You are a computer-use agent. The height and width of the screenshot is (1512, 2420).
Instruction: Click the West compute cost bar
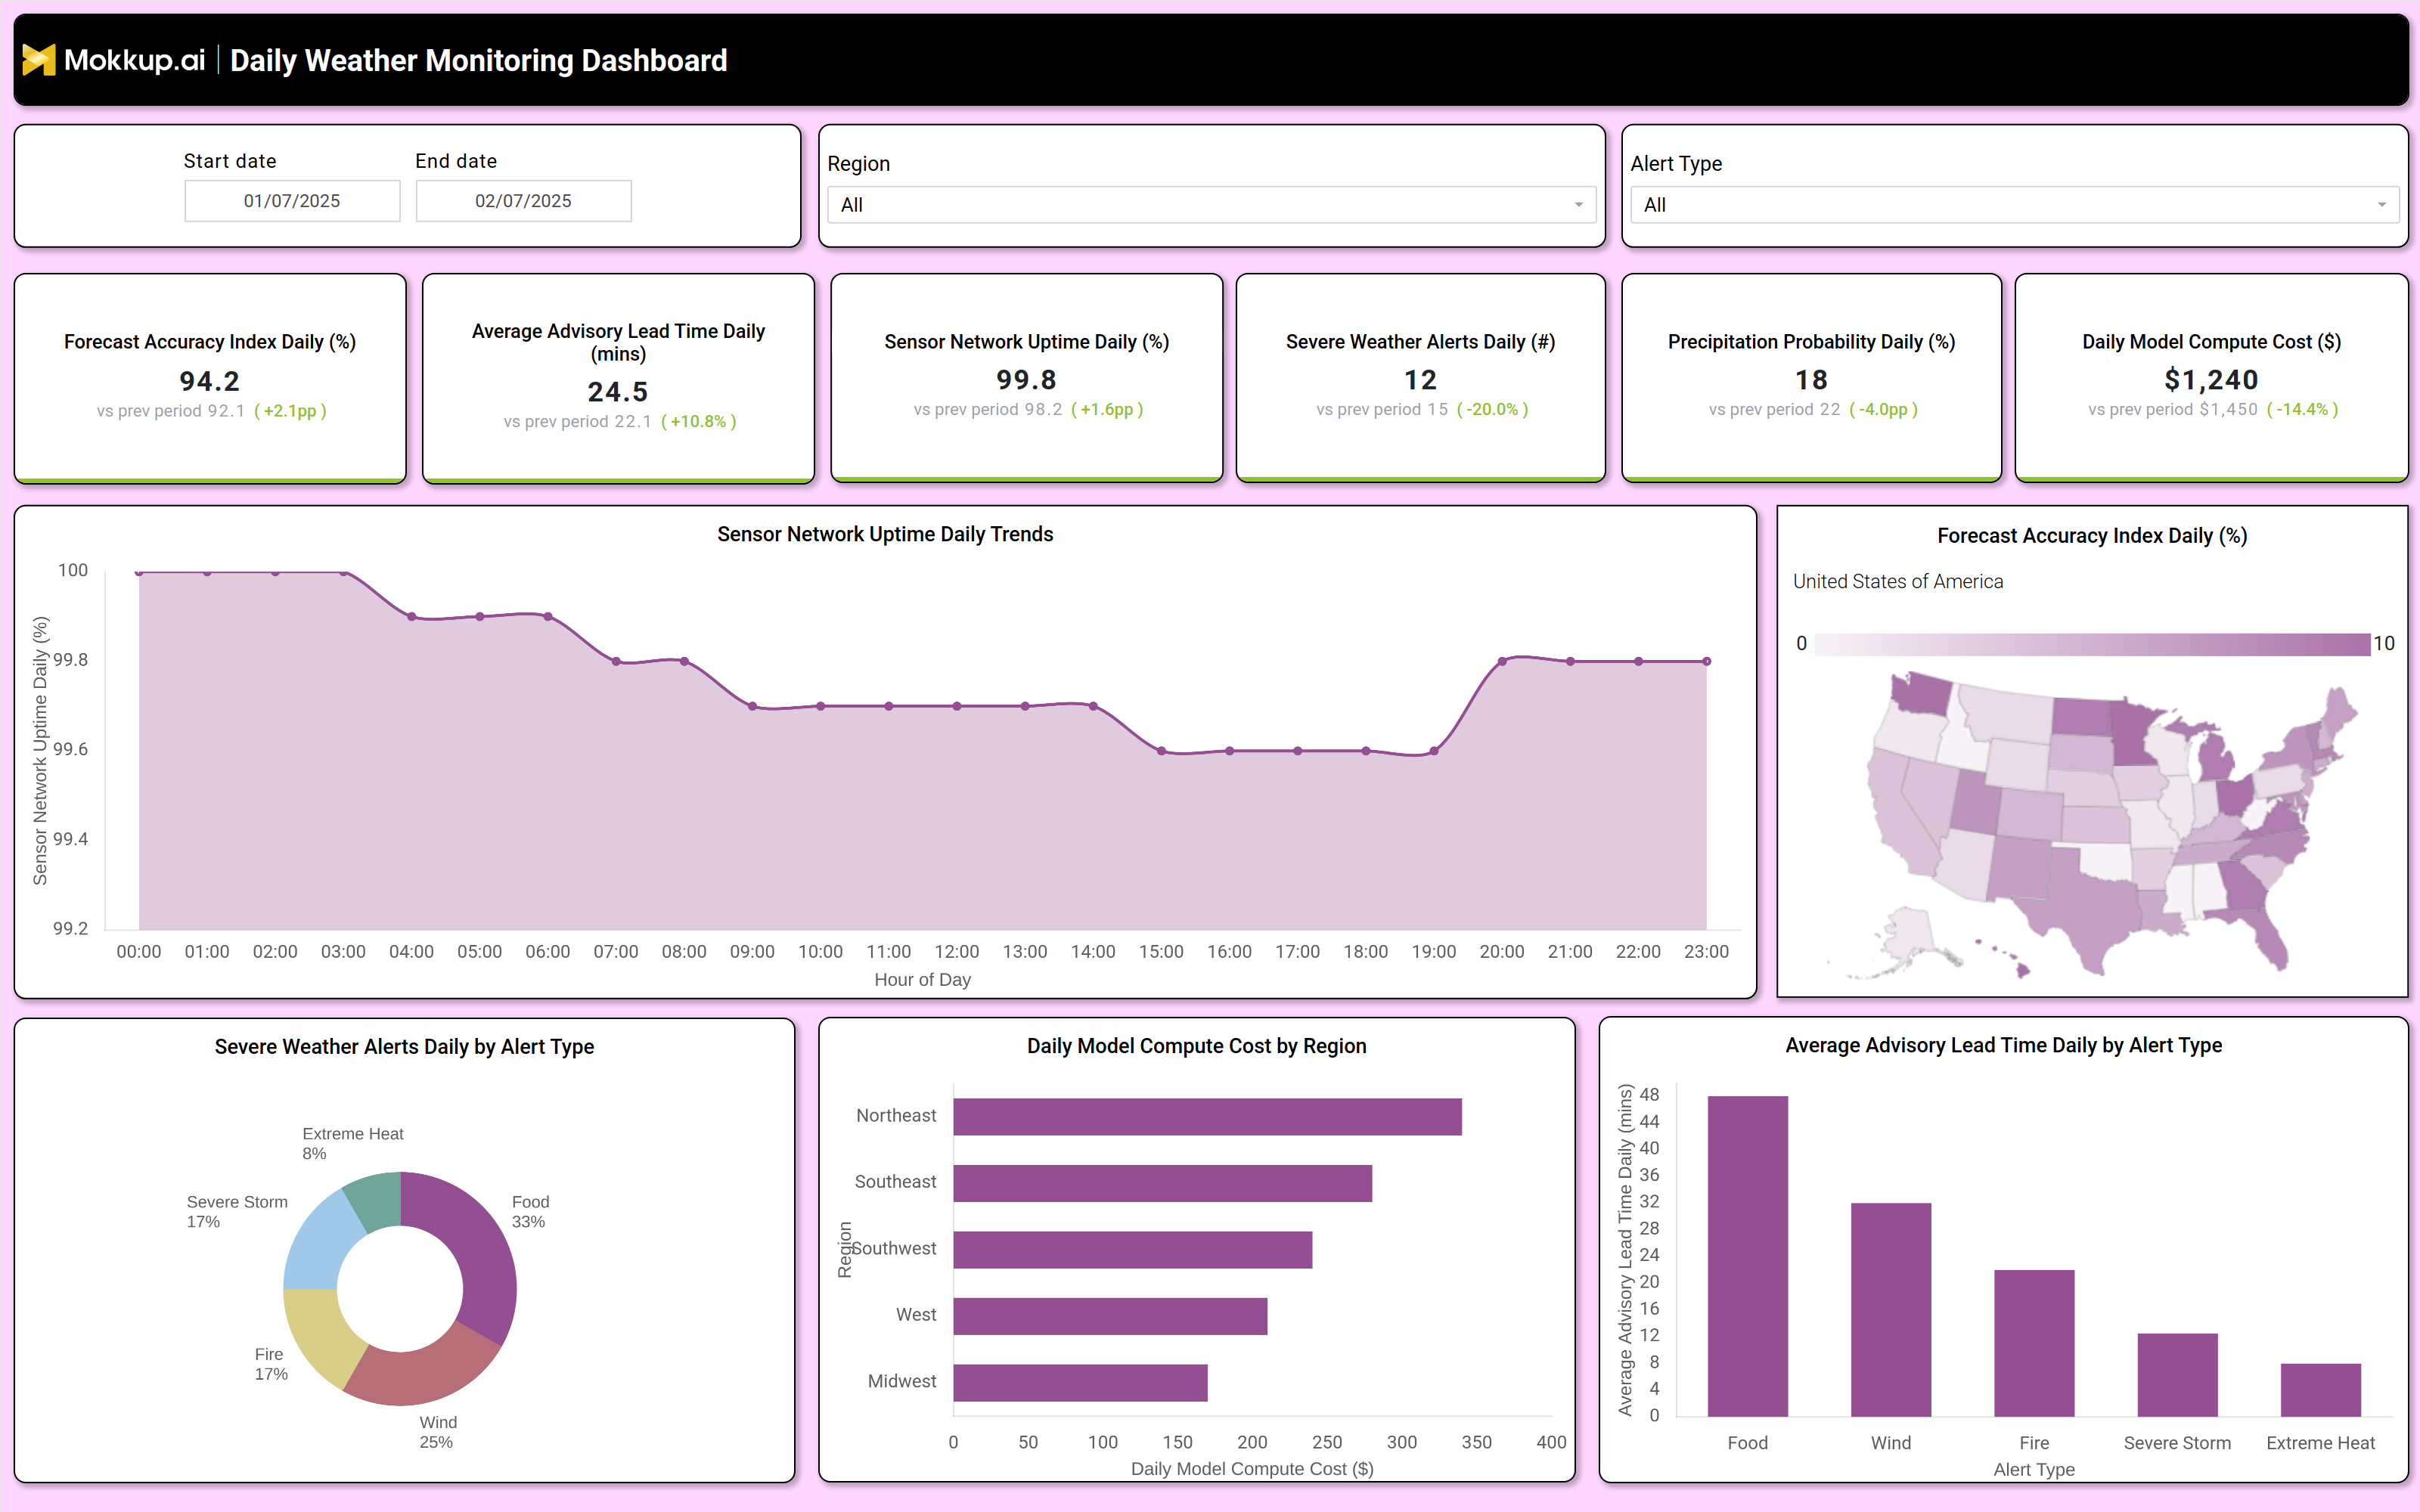(1110, 1316)
